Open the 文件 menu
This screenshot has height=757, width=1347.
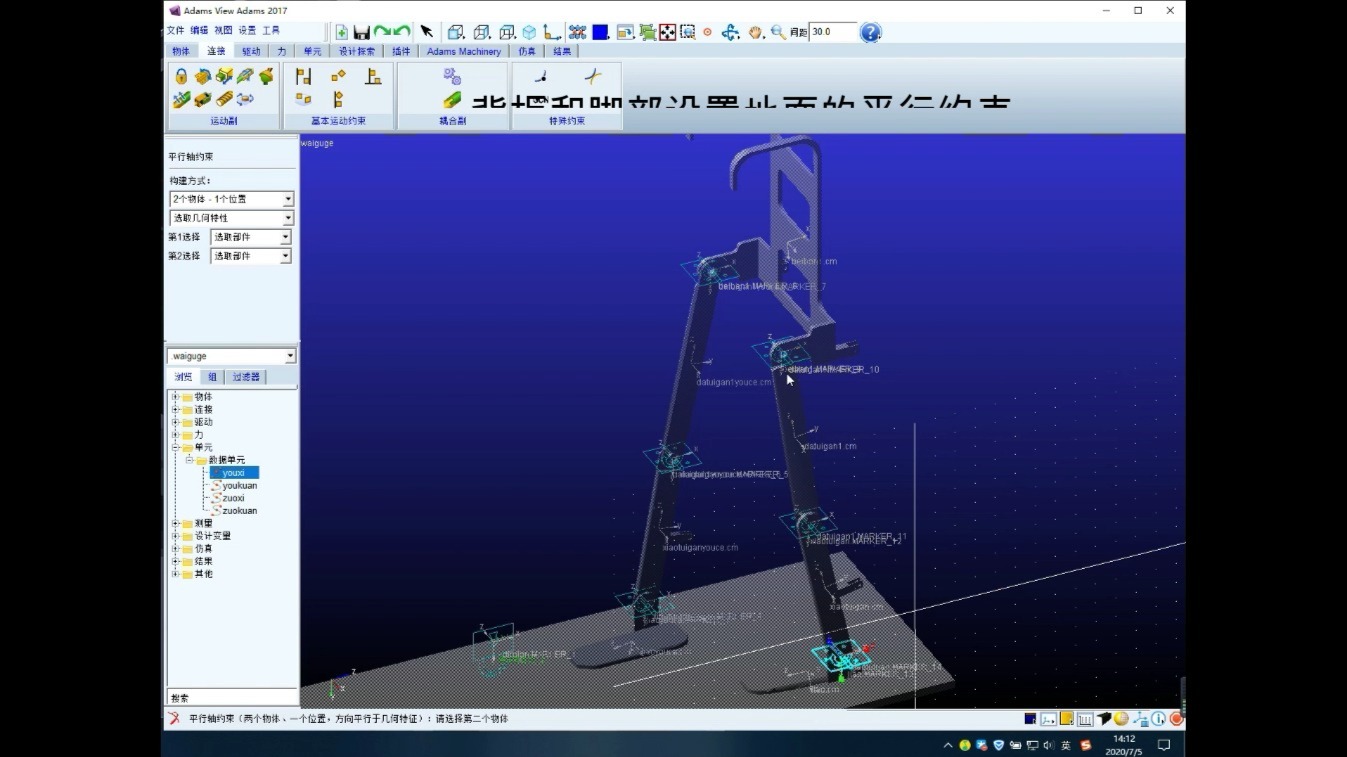coord(175,31)
